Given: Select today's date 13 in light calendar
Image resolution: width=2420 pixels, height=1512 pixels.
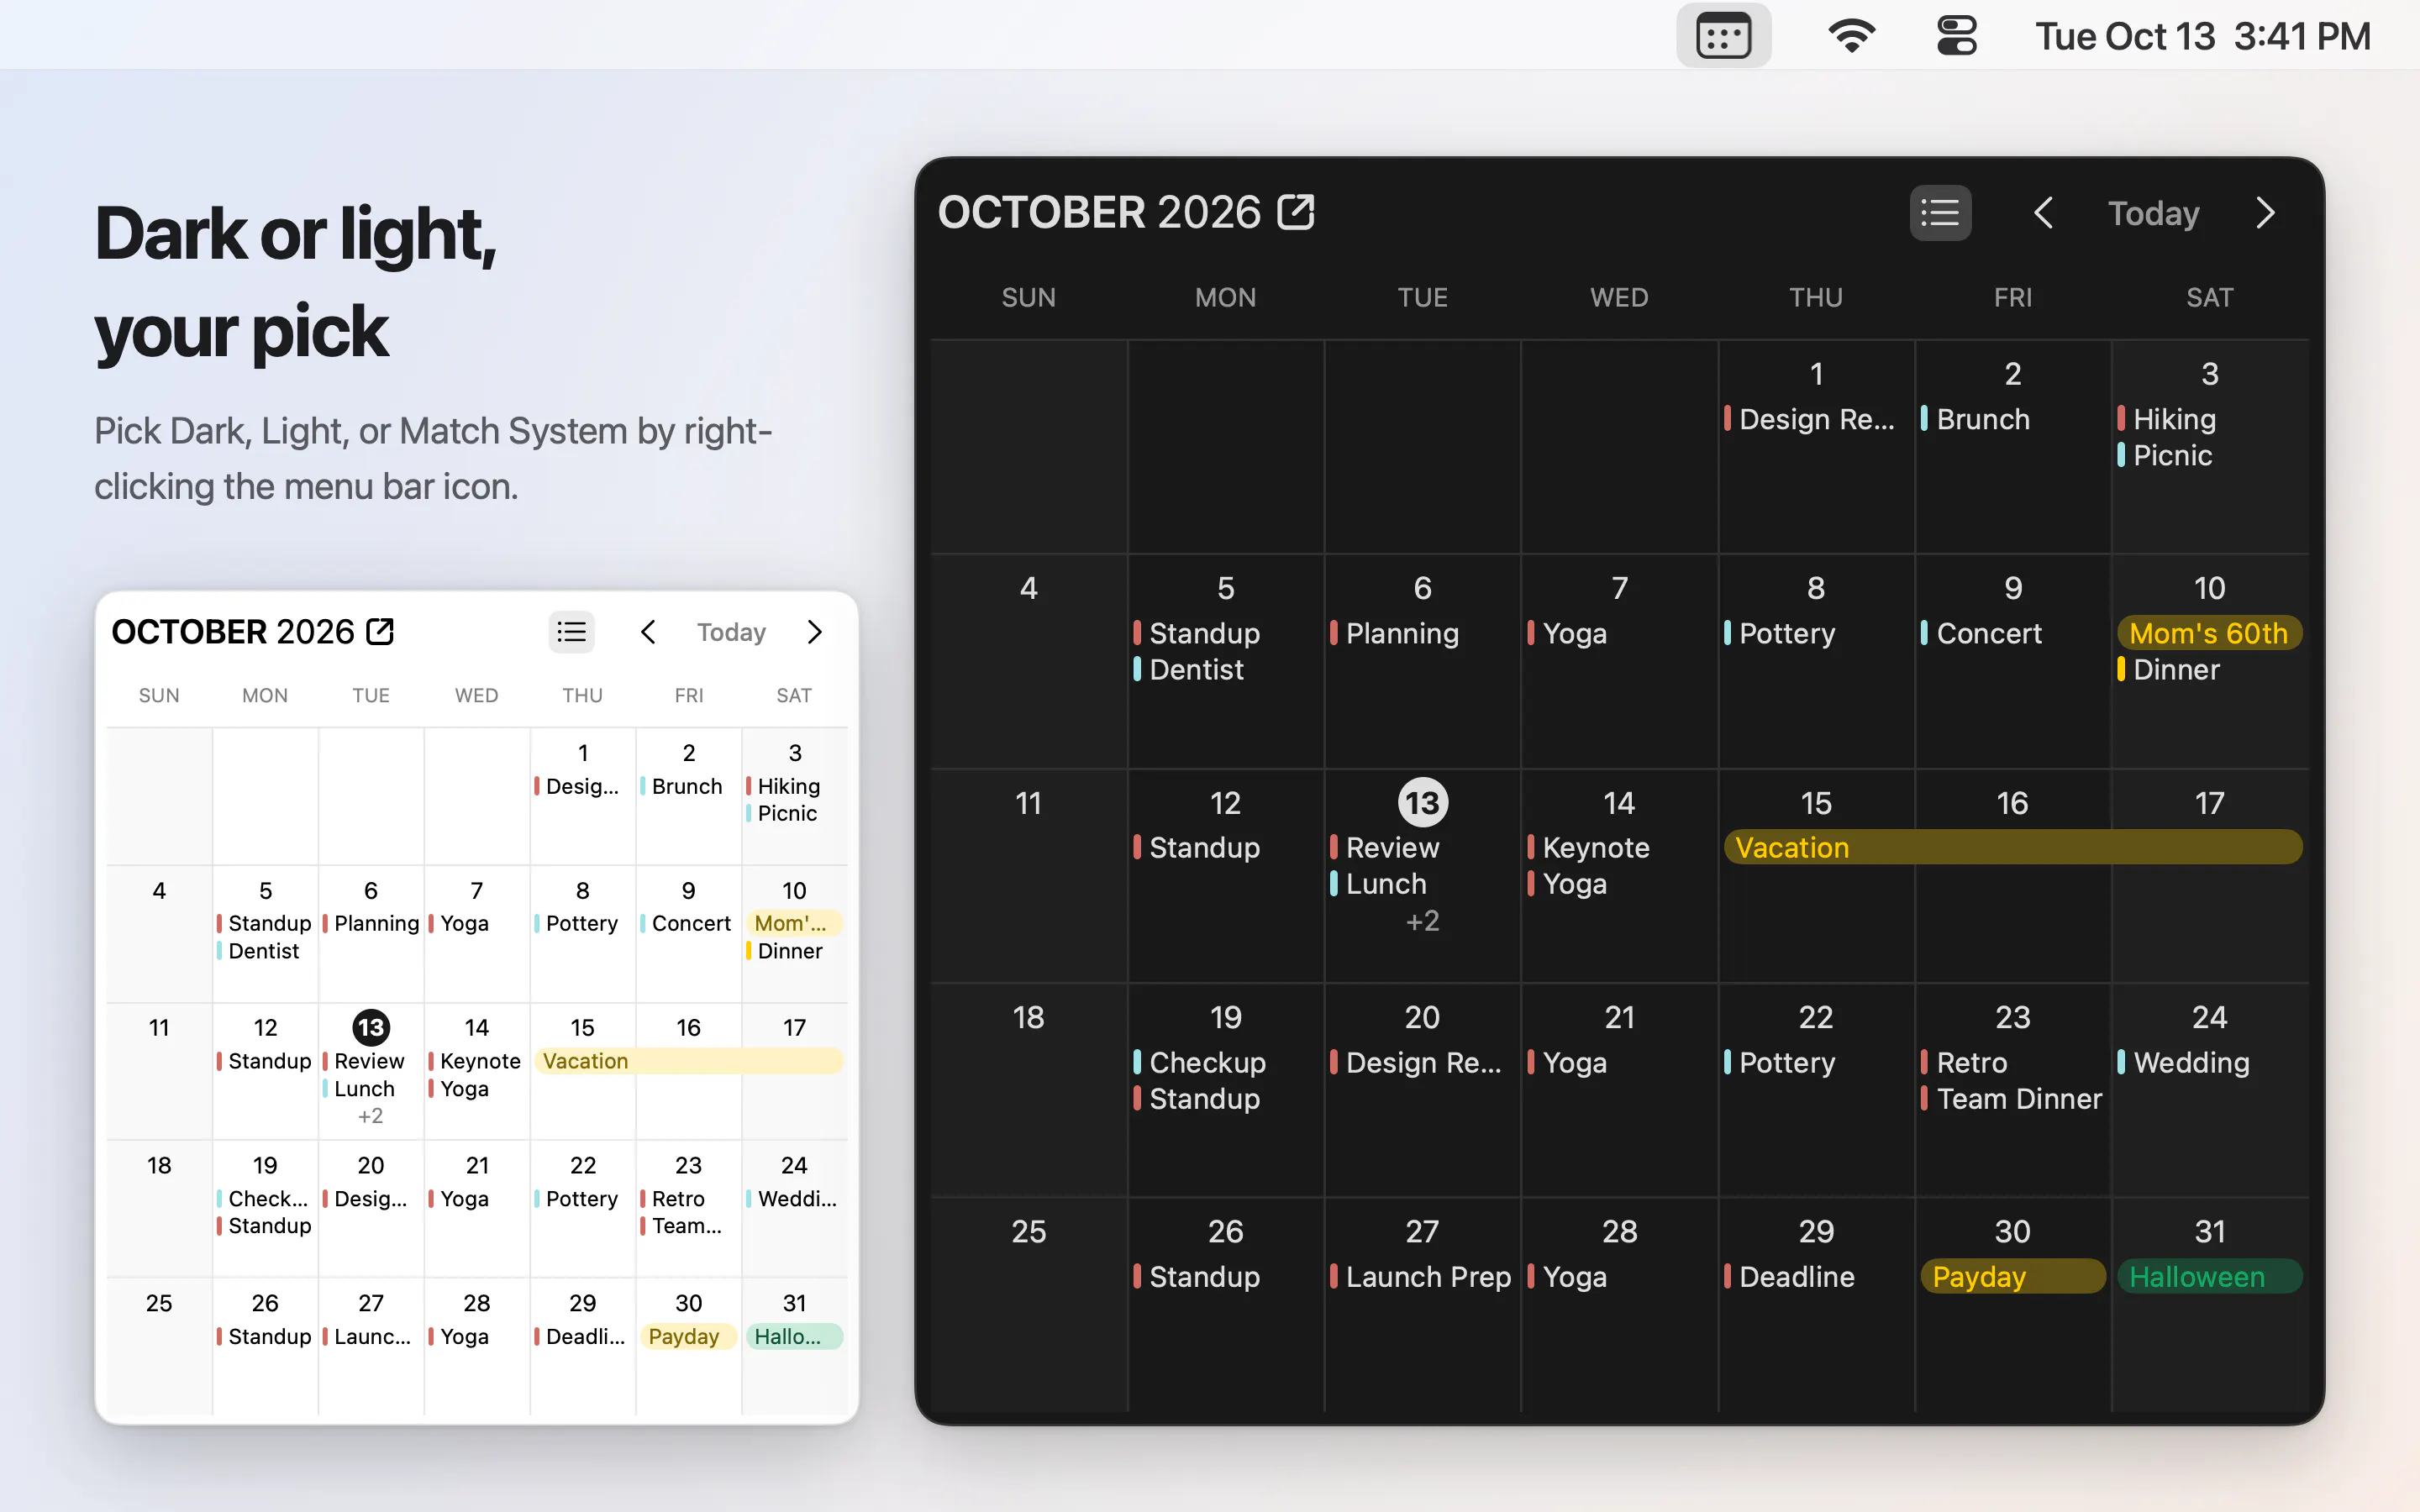Looking at the screenshot, I should 370,1027.
